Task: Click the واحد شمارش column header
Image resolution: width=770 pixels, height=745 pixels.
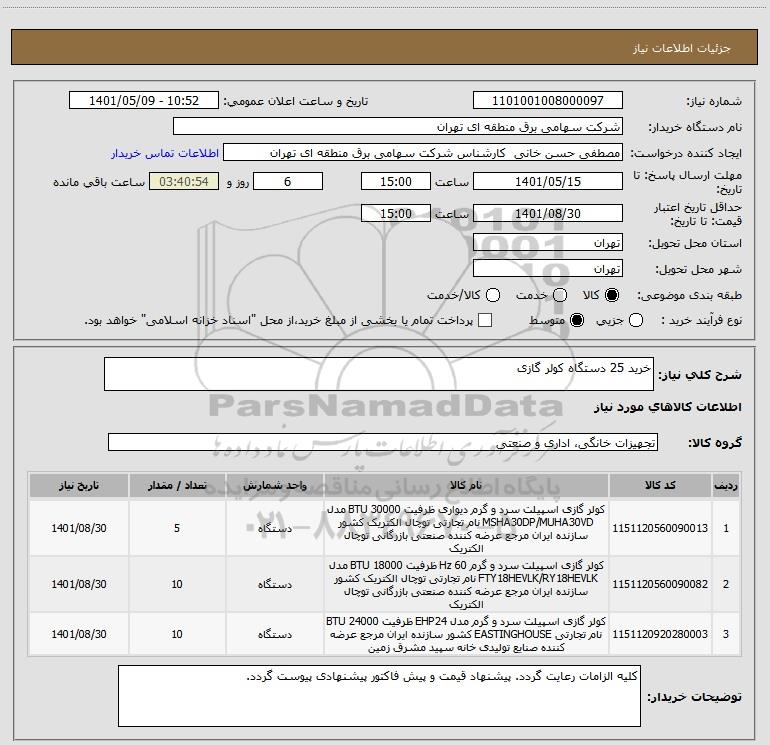Action: (275, 485)
